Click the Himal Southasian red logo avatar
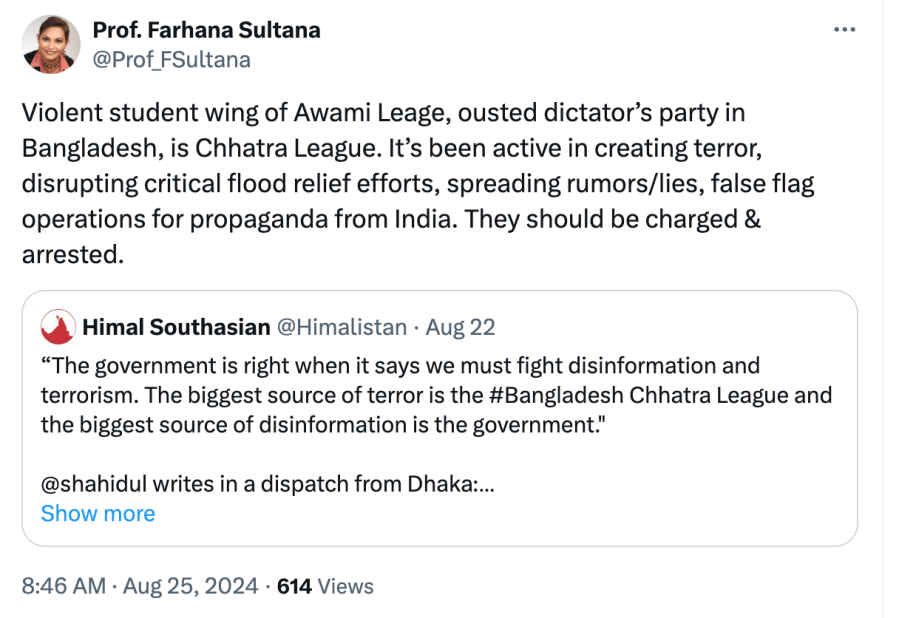Screen dimensions: 899x618 pos(57,327)
